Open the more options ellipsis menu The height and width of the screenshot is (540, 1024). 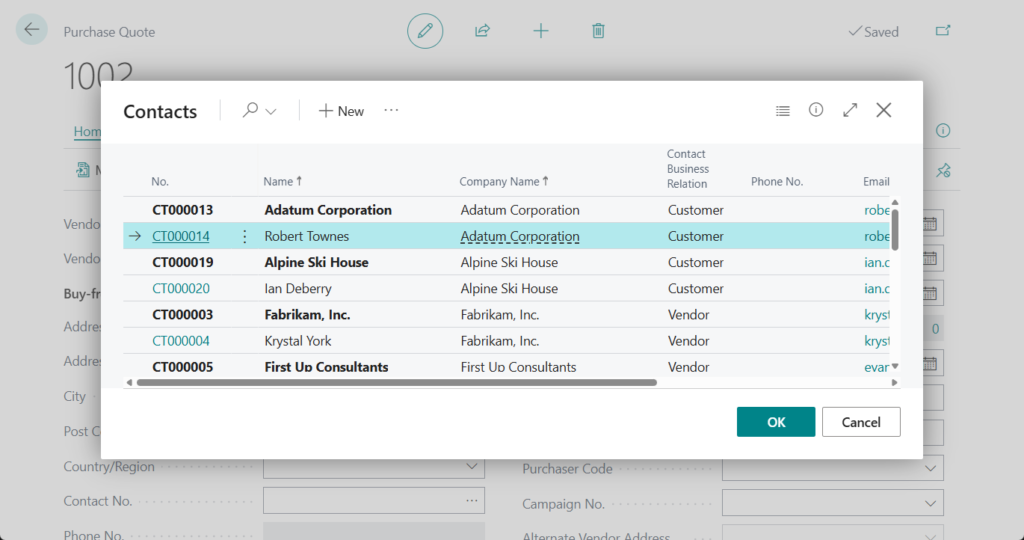(x=391, y=110)
